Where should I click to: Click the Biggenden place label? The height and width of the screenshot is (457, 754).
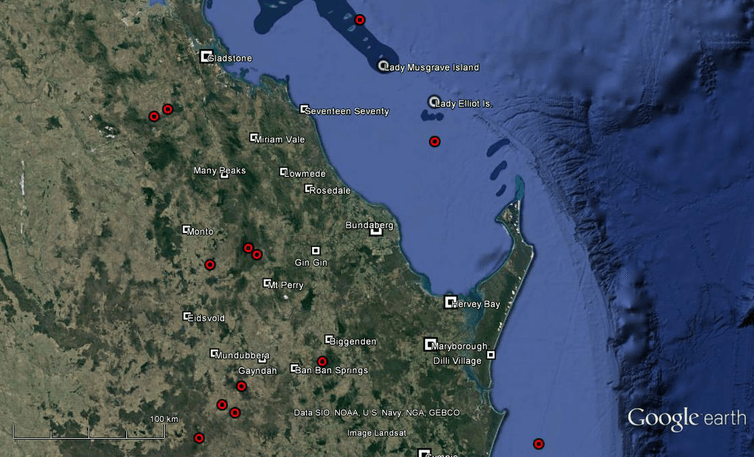coord(356,342)
